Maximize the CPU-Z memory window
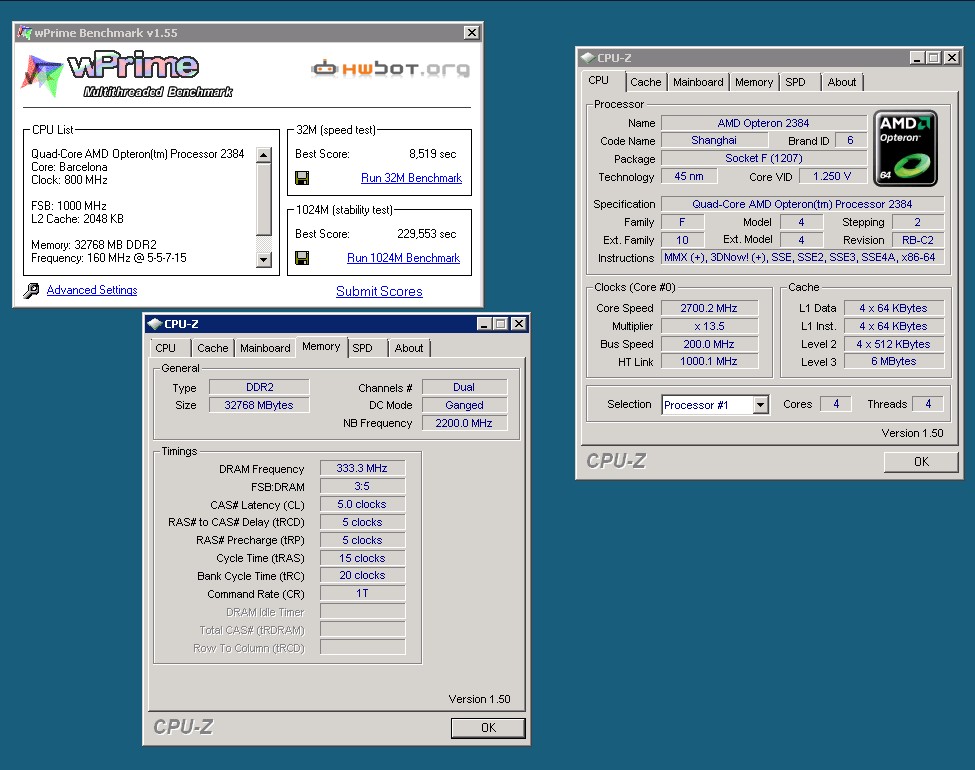The image size is (975, 770). pos(501,323)
